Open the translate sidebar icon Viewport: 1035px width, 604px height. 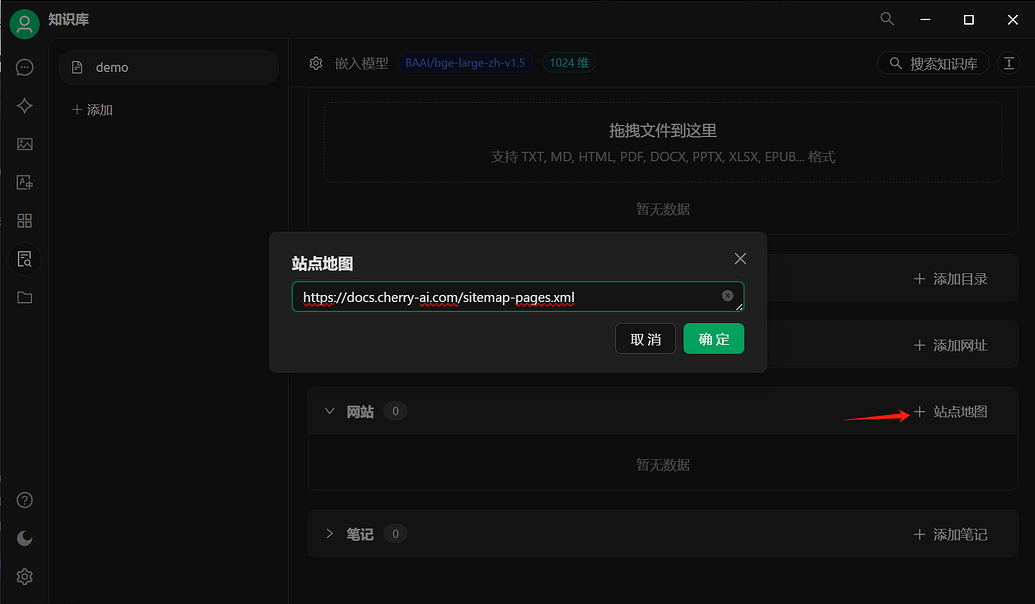tap(25, 182)
